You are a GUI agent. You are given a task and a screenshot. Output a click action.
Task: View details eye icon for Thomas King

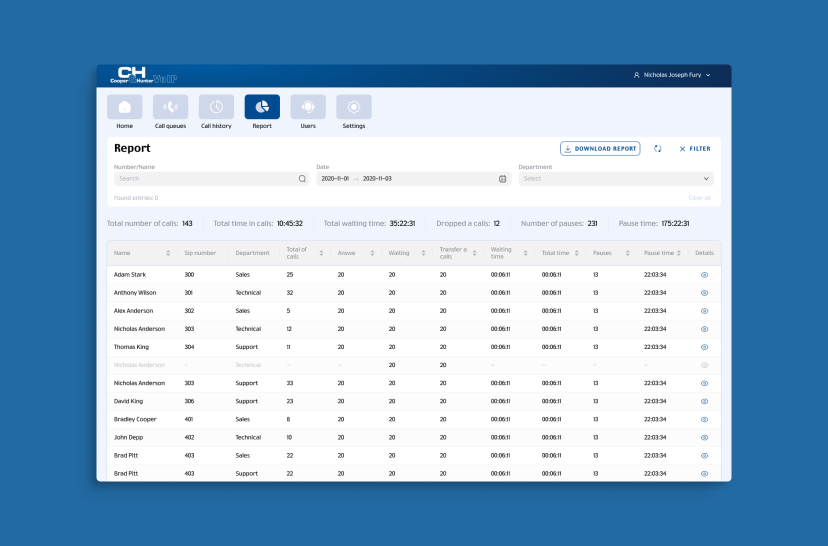[704, 347]
